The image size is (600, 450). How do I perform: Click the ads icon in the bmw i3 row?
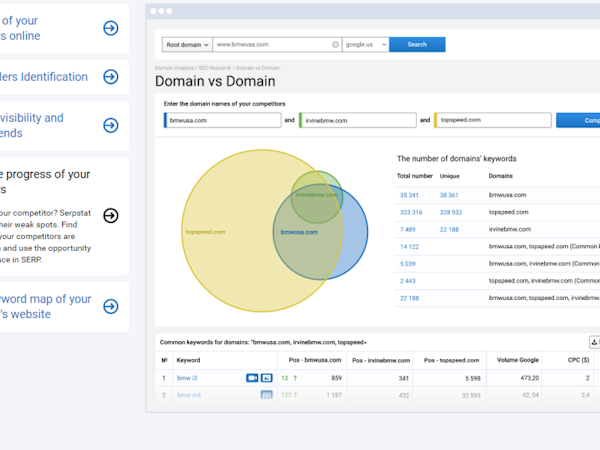pyautogui.click(x=266, y=378)
